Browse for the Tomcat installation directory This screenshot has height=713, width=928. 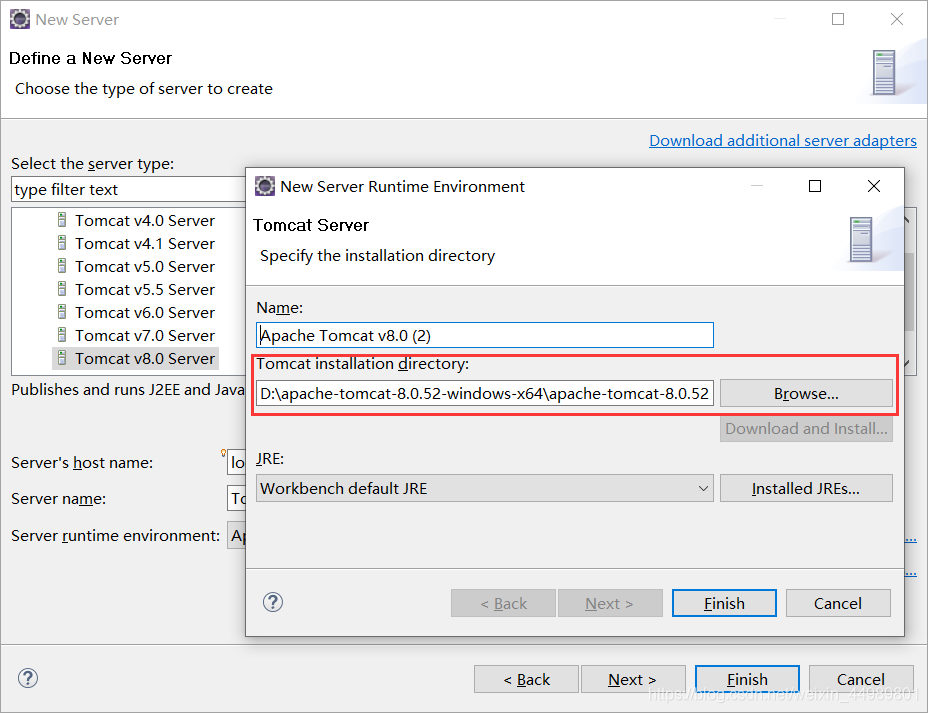click(806, 393)
